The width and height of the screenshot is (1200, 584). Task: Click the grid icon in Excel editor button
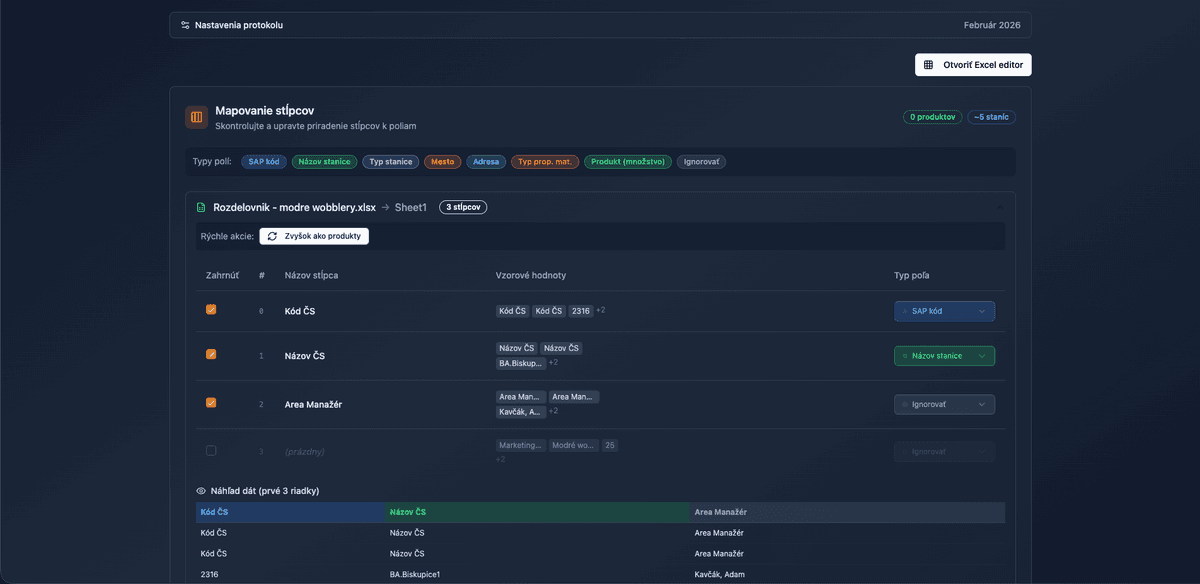pyautogui.click(x=928, y=65)
